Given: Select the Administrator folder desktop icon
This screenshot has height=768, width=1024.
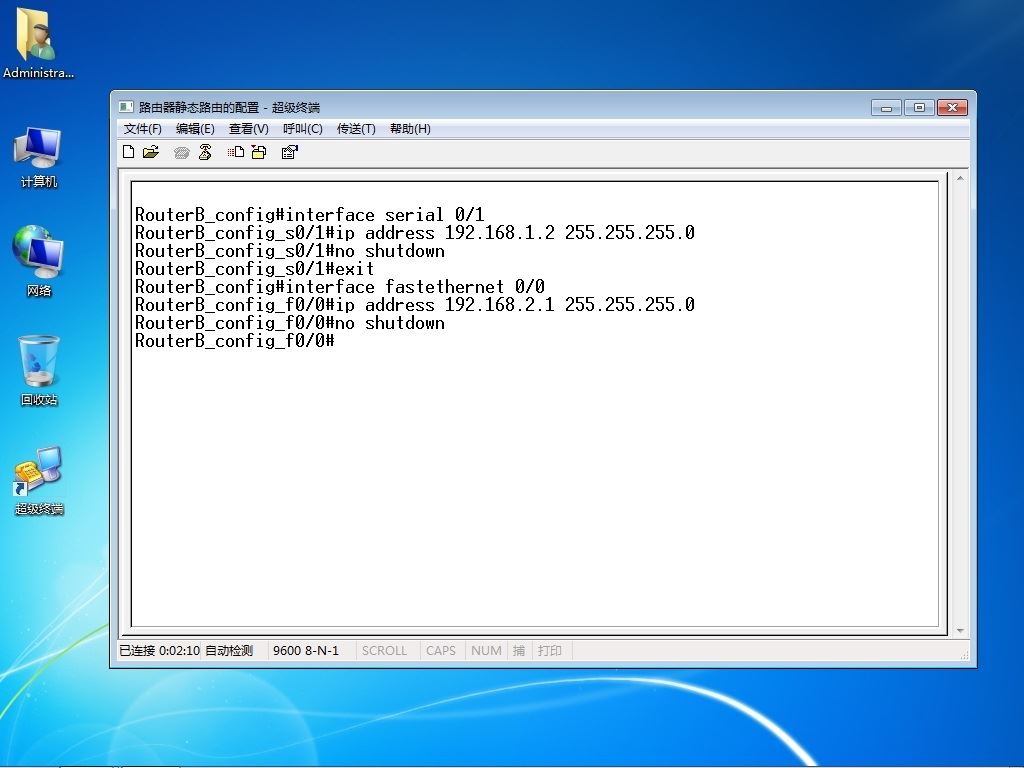Looking at the screenshot, I should coord(38,43).
